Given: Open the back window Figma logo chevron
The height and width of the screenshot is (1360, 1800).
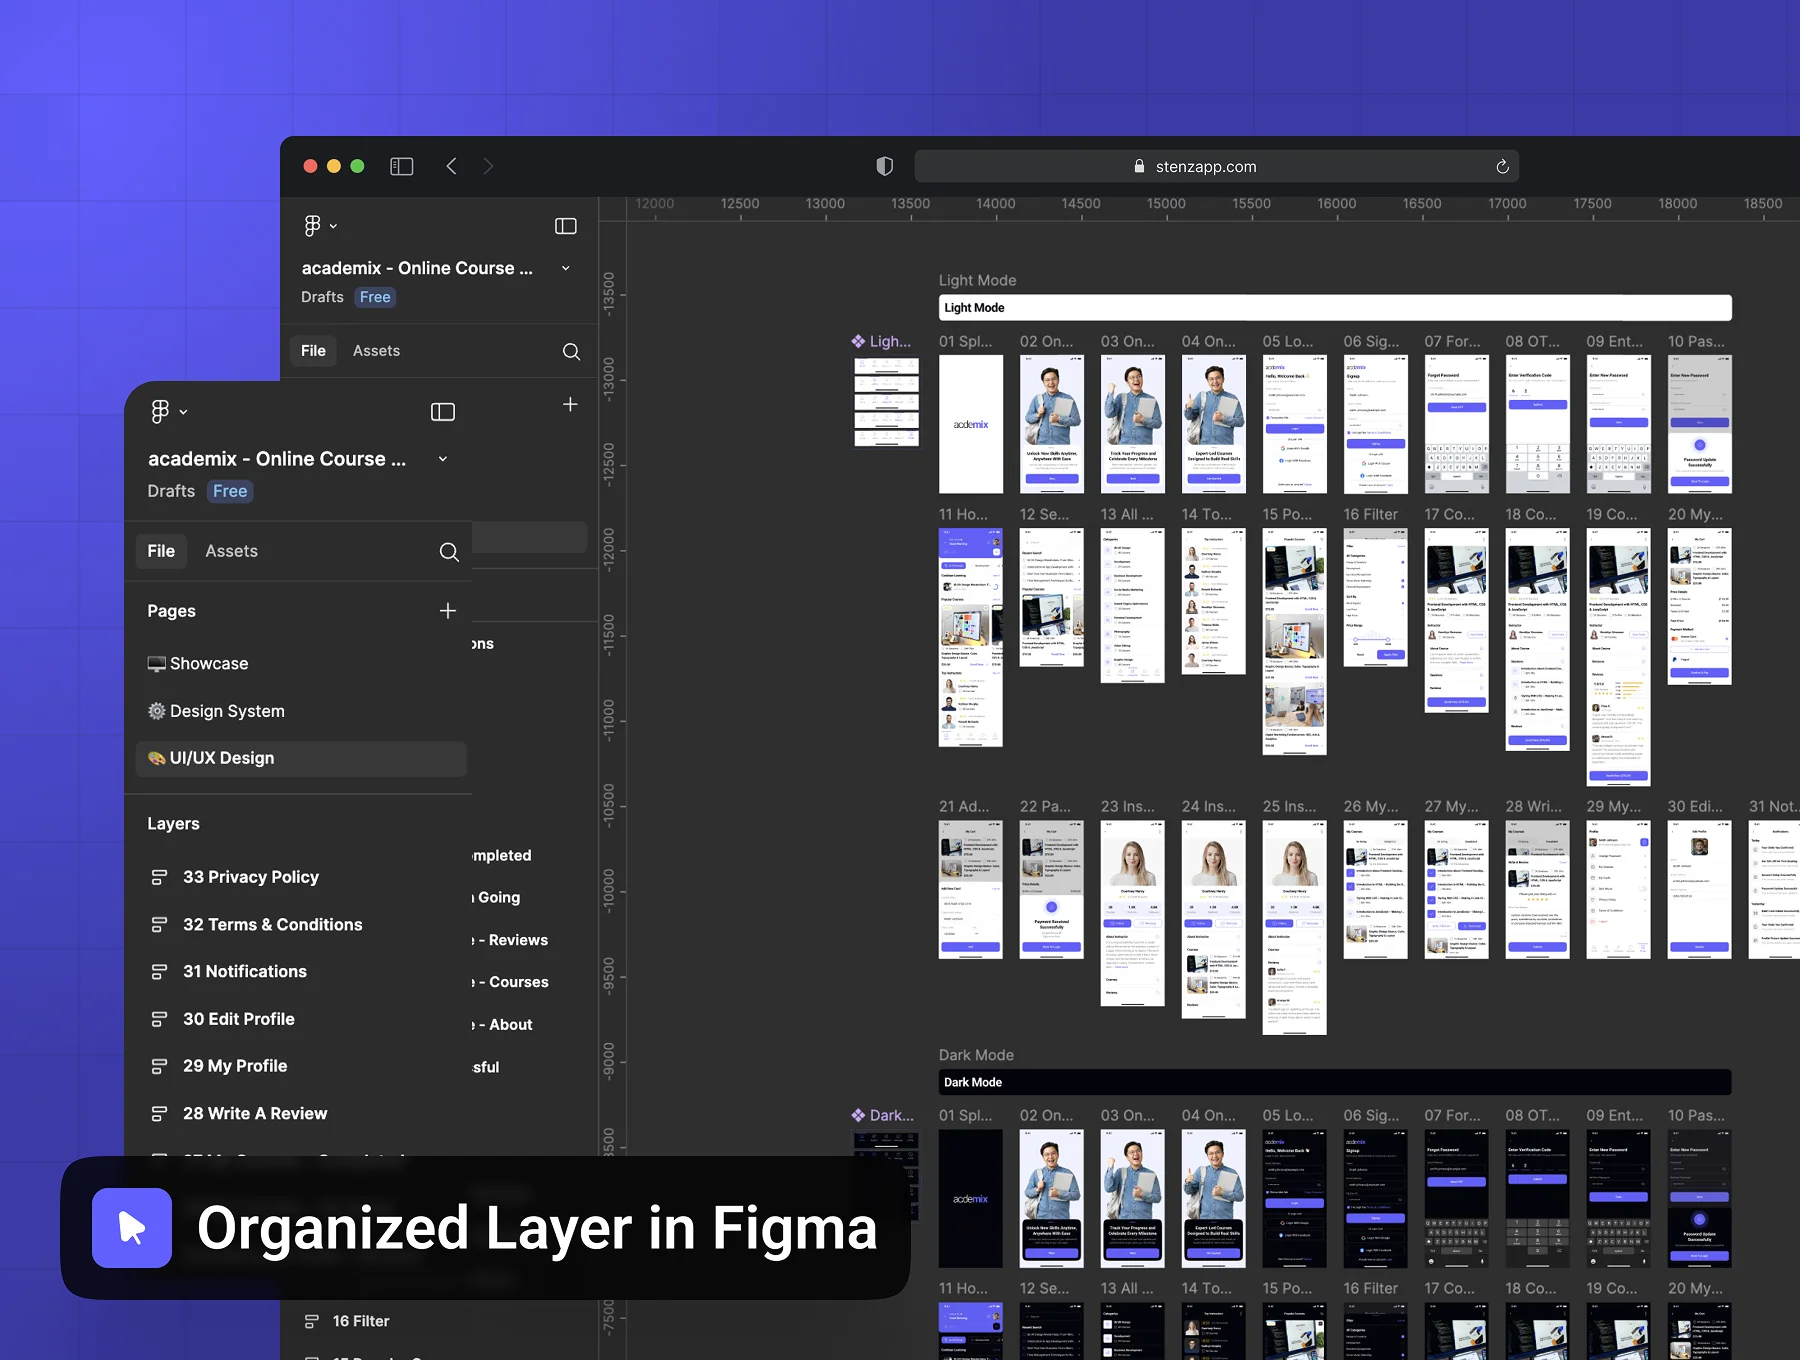Looking at the screenshot, I should (333, 226).
